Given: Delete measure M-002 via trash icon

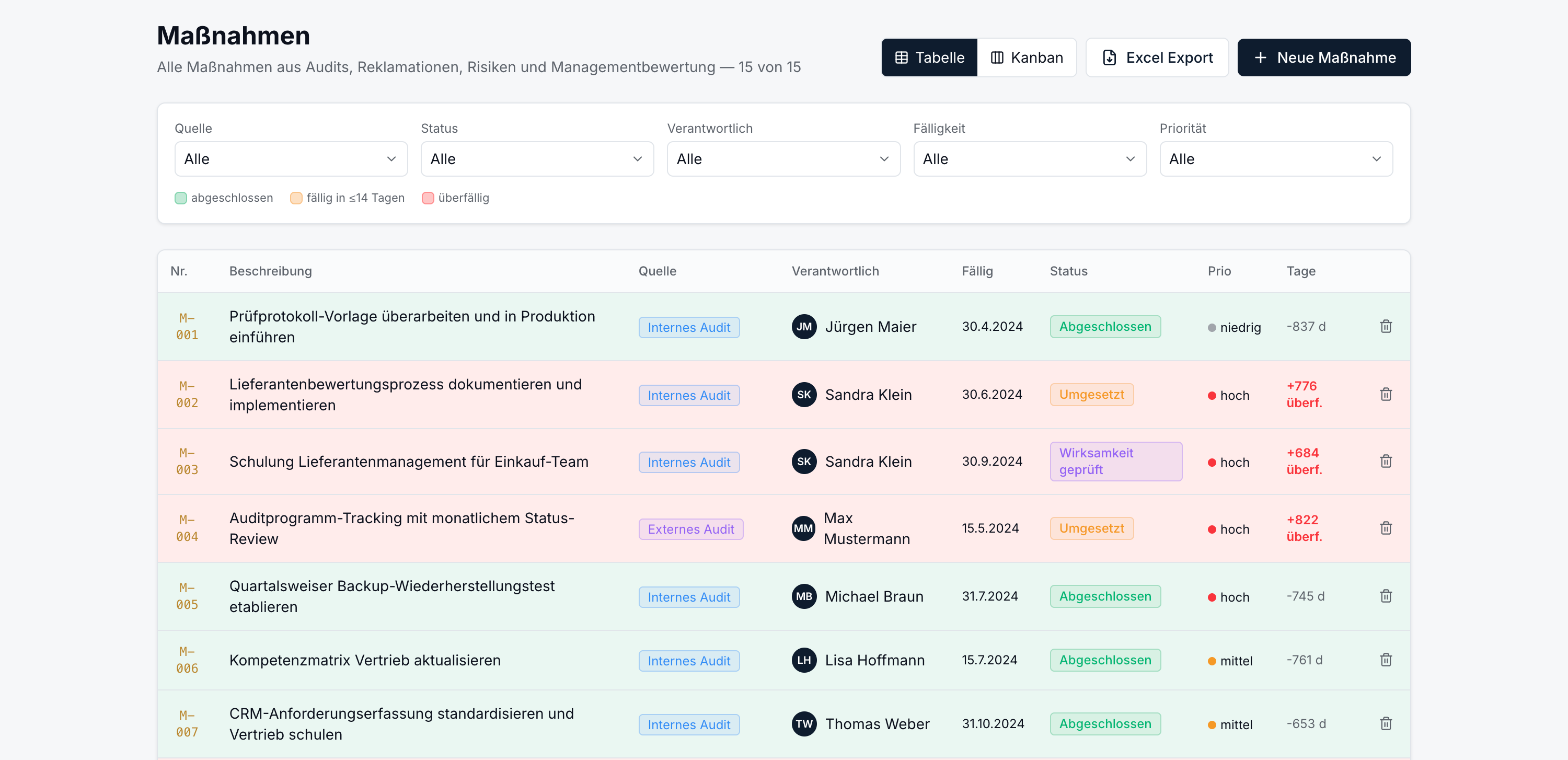Looking at the screenshot, I should 1386,394.
